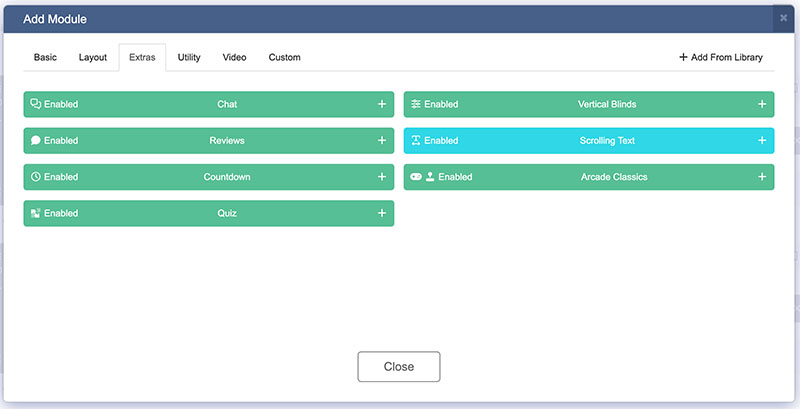Click the Quiz module's checkered icon
Viewport: 800px width, 409px height.
pos(36,213)
